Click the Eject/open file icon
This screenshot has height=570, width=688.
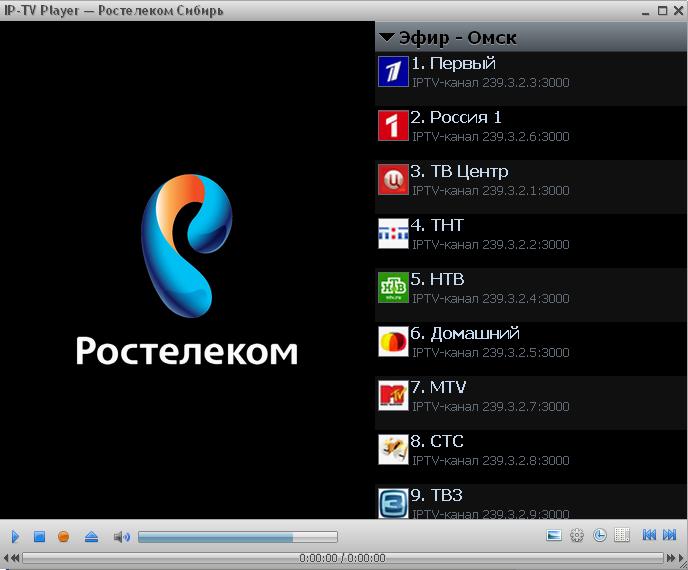pos(91,537)
